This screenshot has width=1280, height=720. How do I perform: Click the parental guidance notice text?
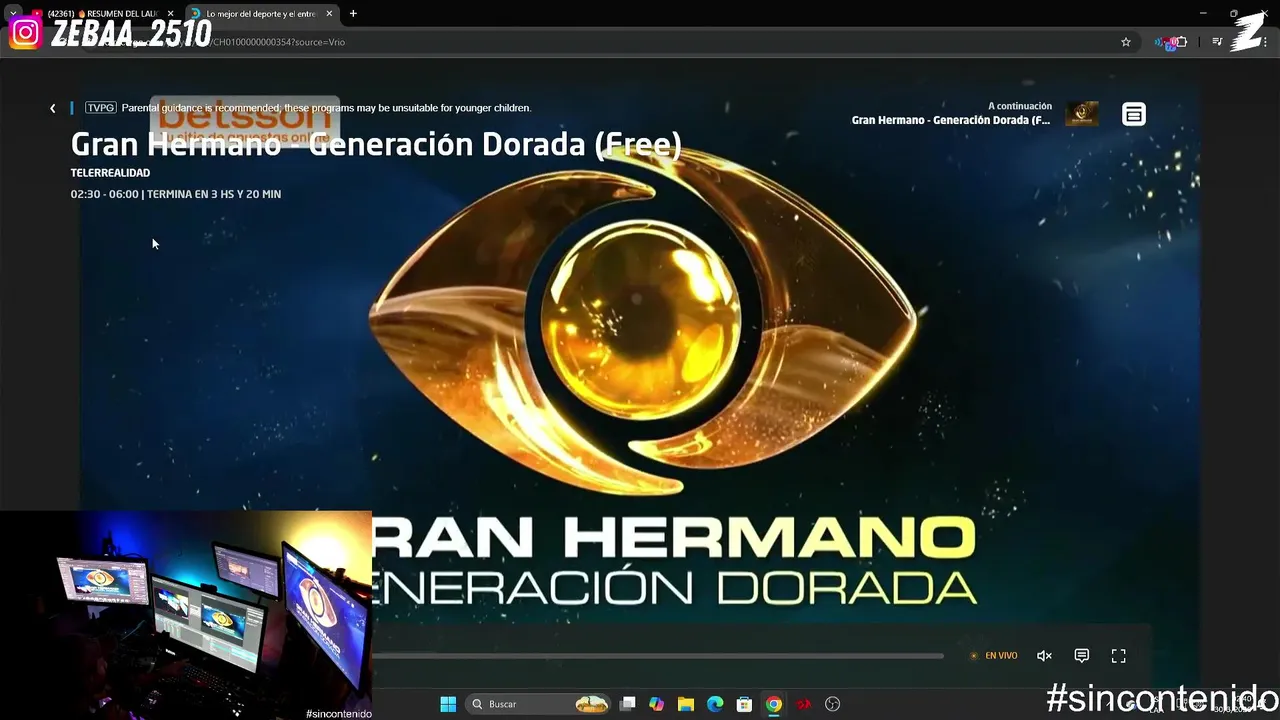coord(326,108)
